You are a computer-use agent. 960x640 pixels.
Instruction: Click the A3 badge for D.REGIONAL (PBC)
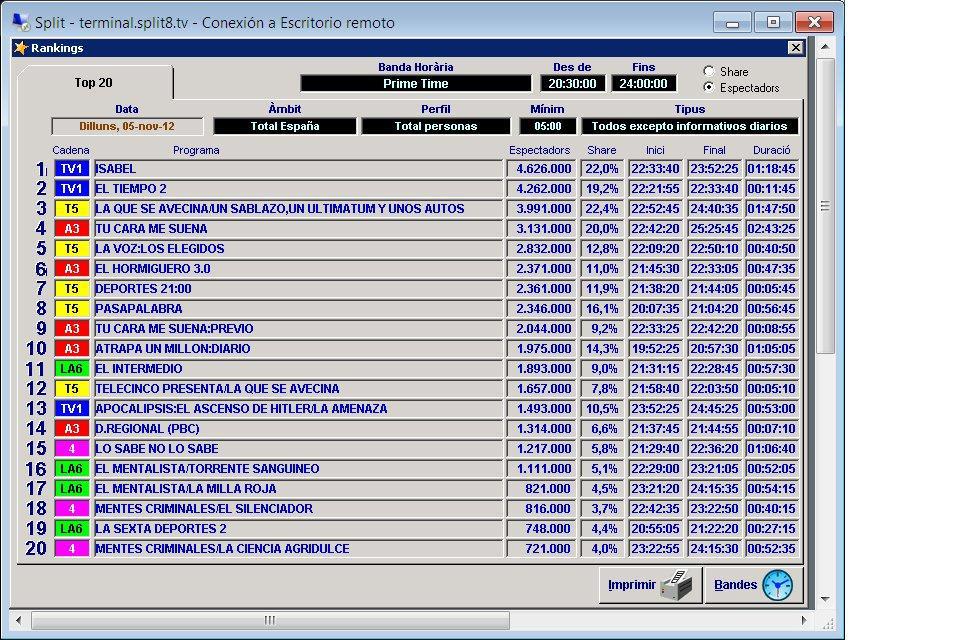tap(72, 429)
